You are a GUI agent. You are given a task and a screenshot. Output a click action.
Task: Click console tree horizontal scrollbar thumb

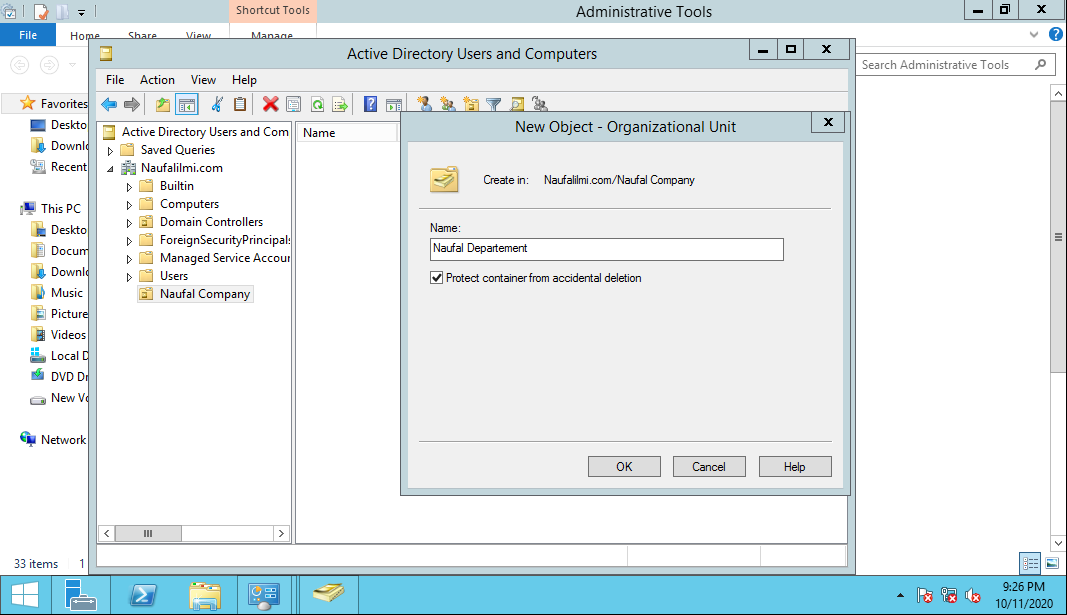[x=148, y=533]
